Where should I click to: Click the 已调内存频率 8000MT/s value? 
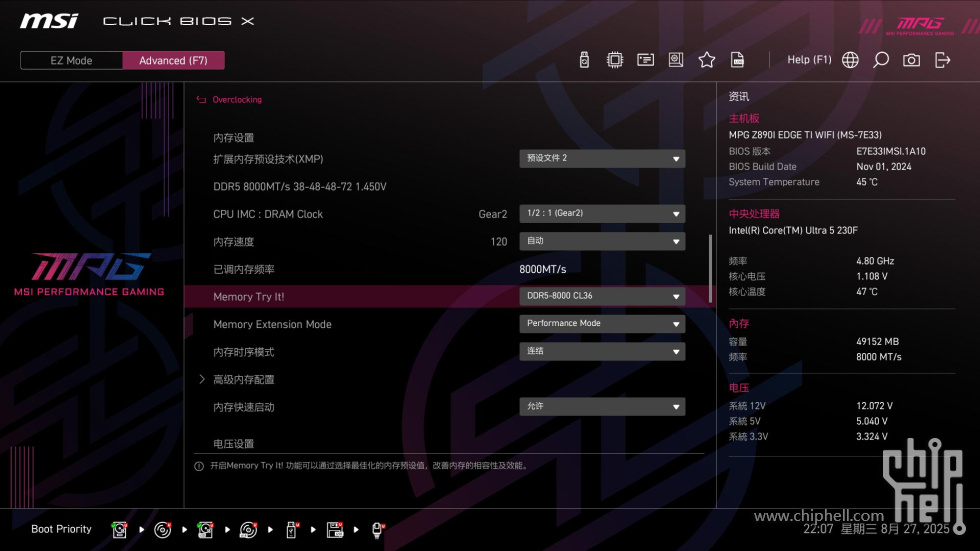click(x=542, y=269)
